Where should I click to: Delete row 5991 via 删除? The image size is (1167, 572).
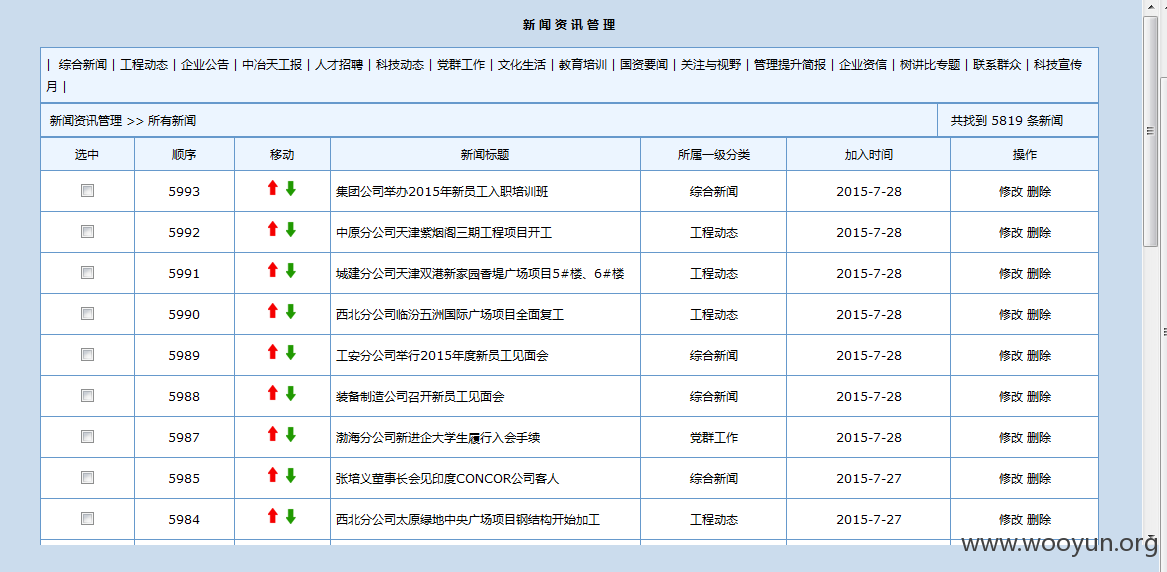click(x=1039, y=273)
